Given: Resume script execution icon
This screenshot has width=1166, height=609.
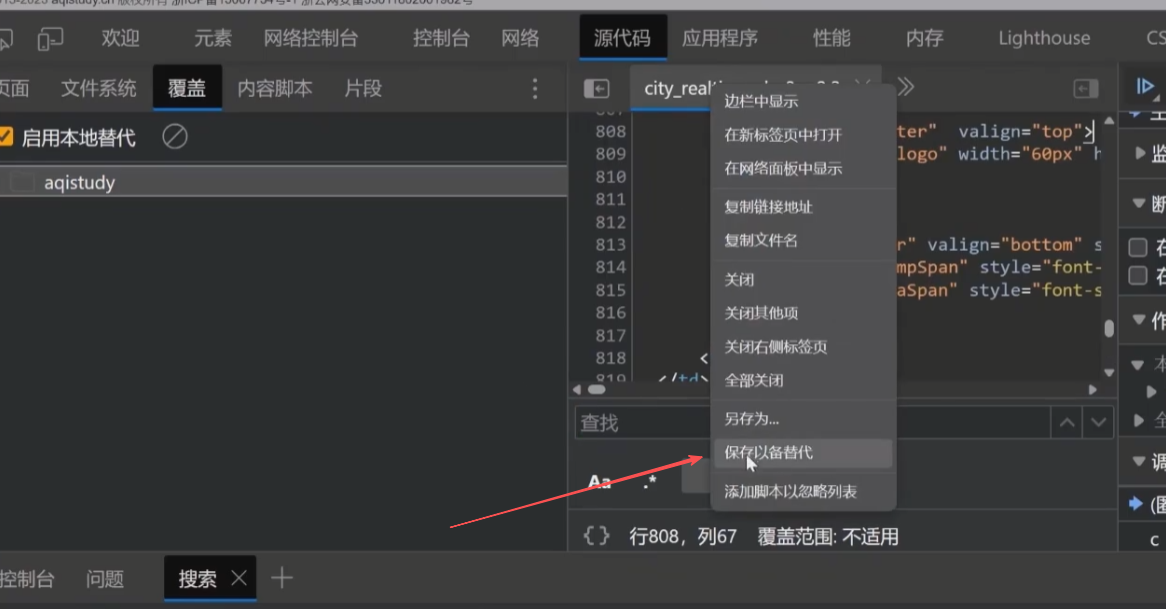Looking at the screenshot, I should [1145, 87].
